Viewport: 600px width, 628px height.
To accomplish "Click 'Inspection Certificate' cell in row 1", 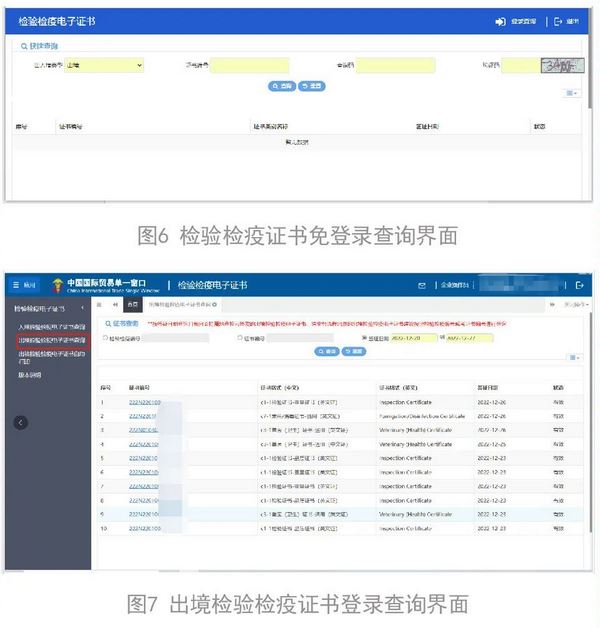I will [405, 402].
